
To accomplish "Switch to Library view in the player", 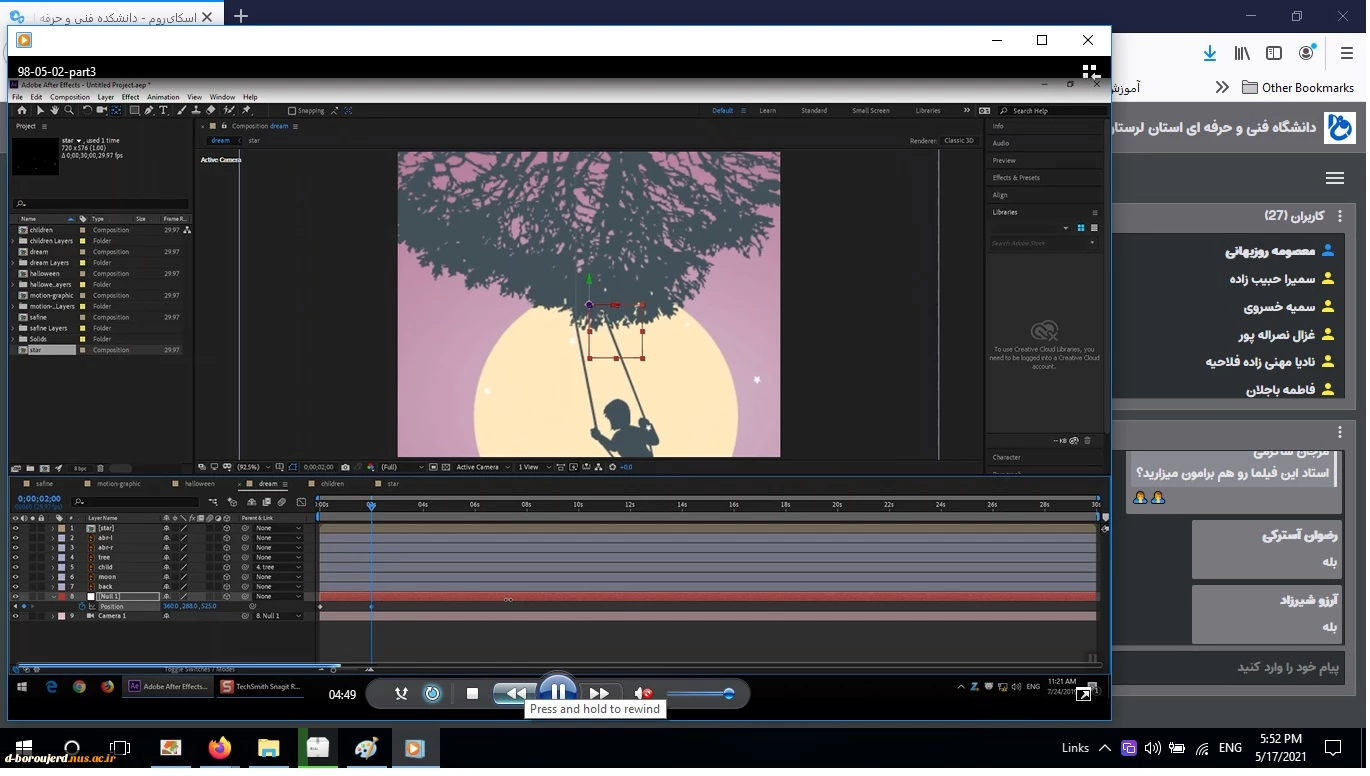I will tap(1090, 71).
